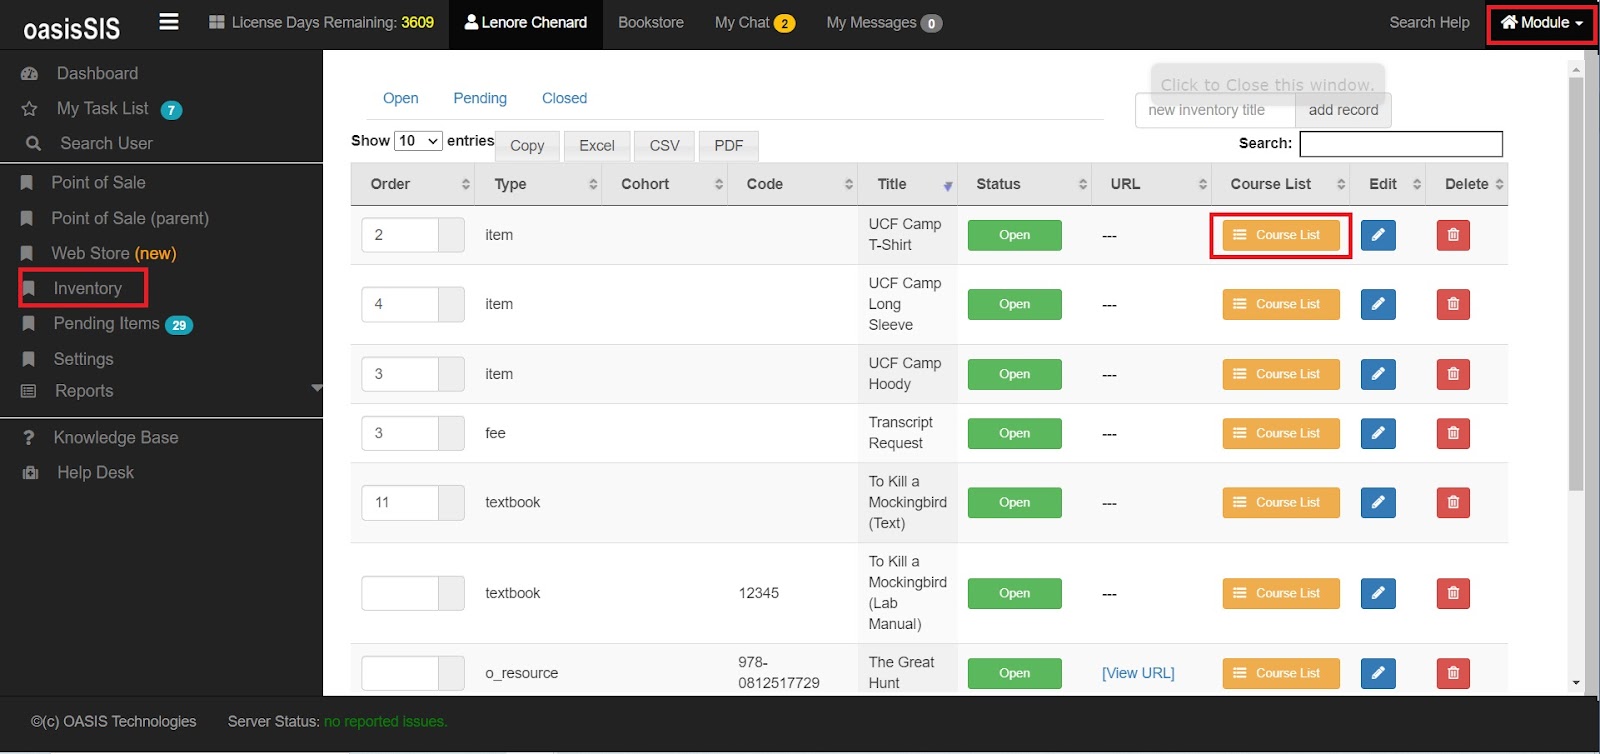Edit the Transcript Request fee
The height and width of the screenshot is (754, 1600).
click(x=1378, y=433)
